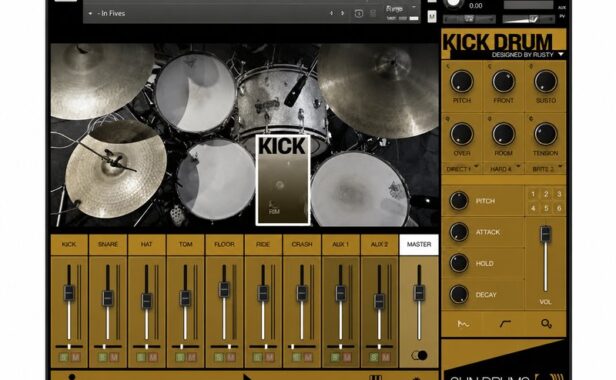This screenshot has width=616, height=380.
Task: Select the next preset arrow
Action: click(x=343, y=13)
